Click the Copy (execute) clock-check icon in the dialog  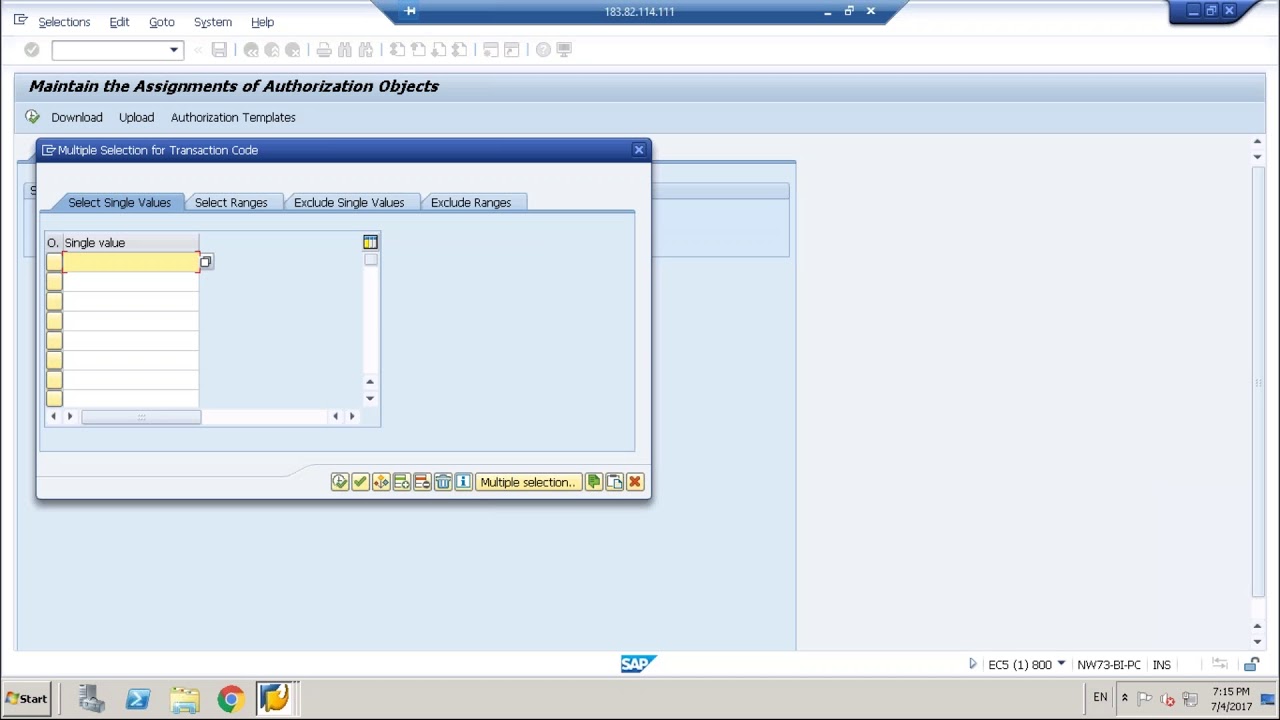[340, 482]
